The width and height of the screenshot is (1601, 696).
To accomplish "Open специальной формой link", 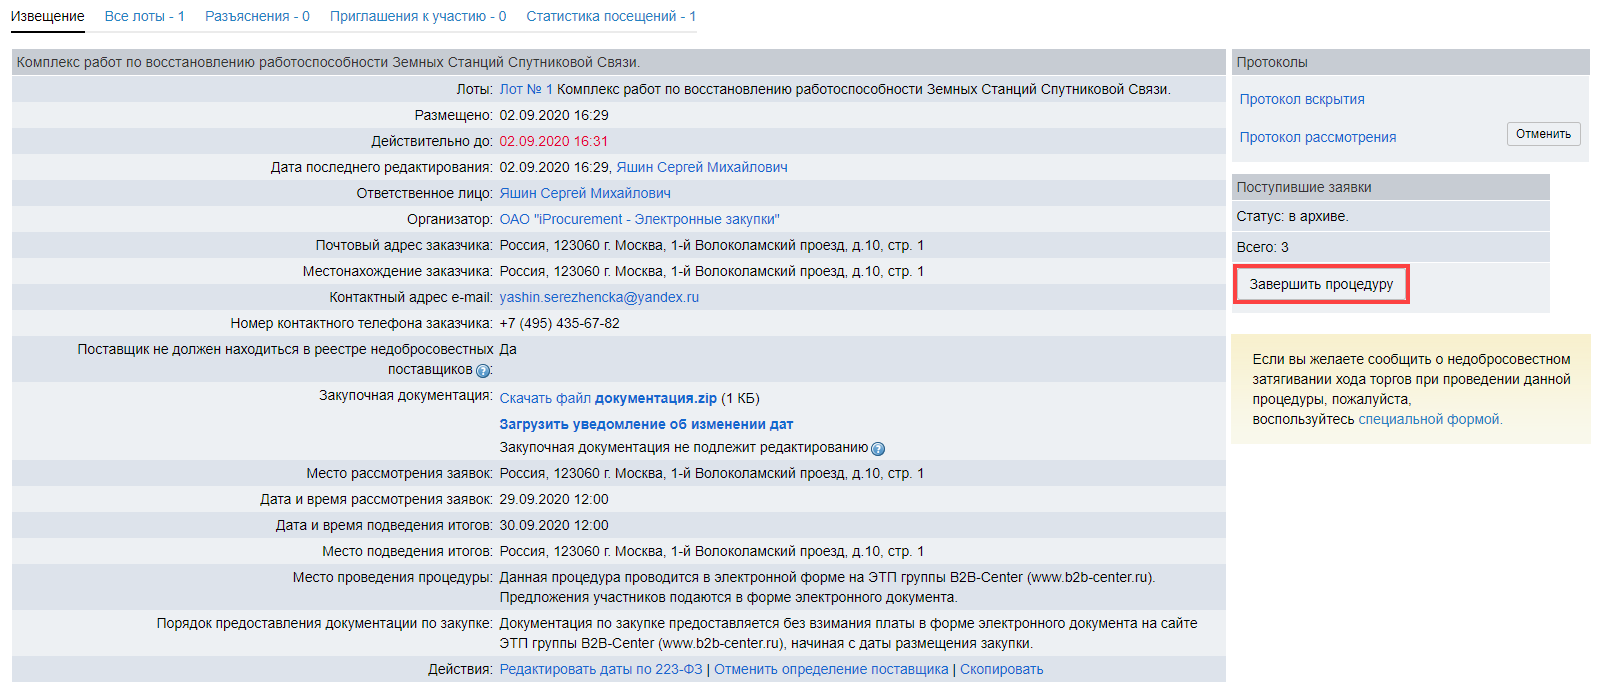I will (1429, 419).
